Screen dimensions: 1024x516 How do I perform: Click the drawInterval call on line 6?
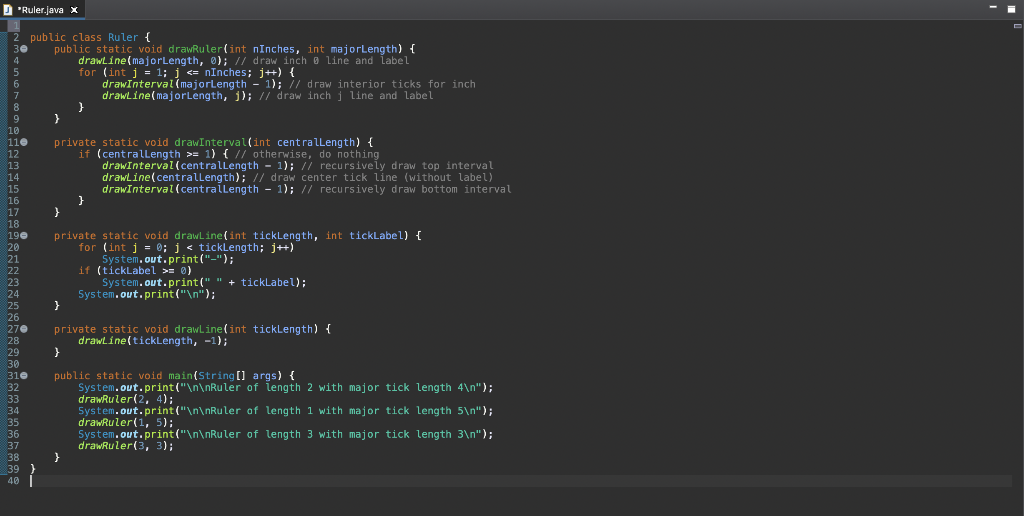coord(192,84)
